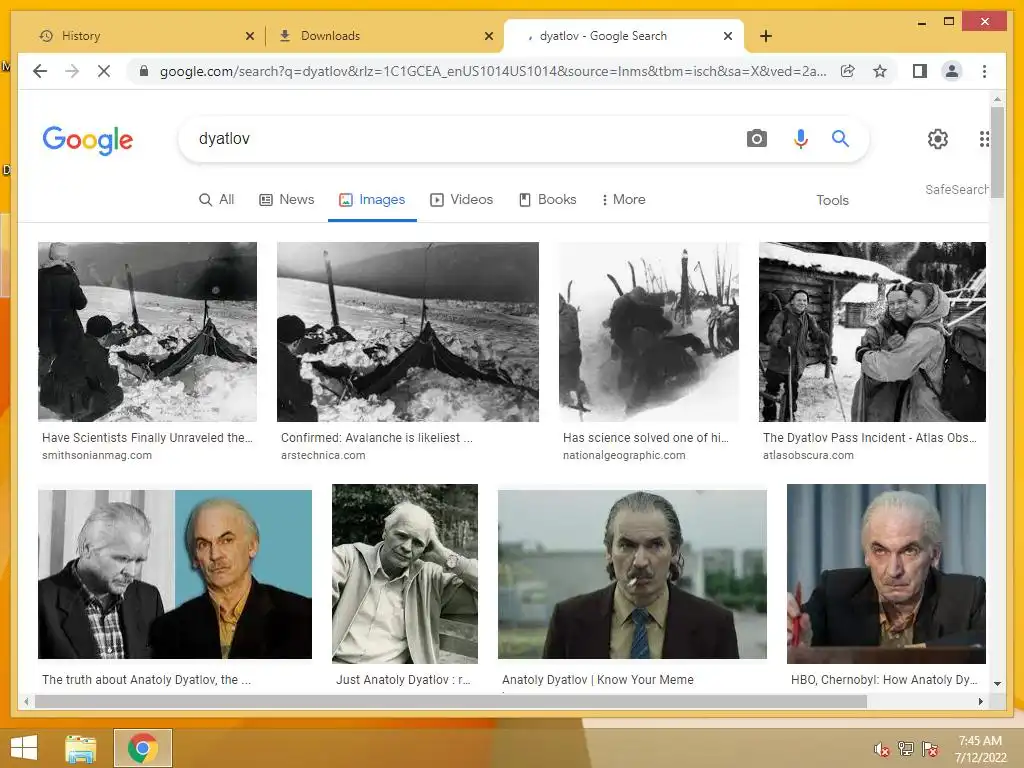Click the scroll up arrow
The image size is (1024, 768).
coord(997,99)
